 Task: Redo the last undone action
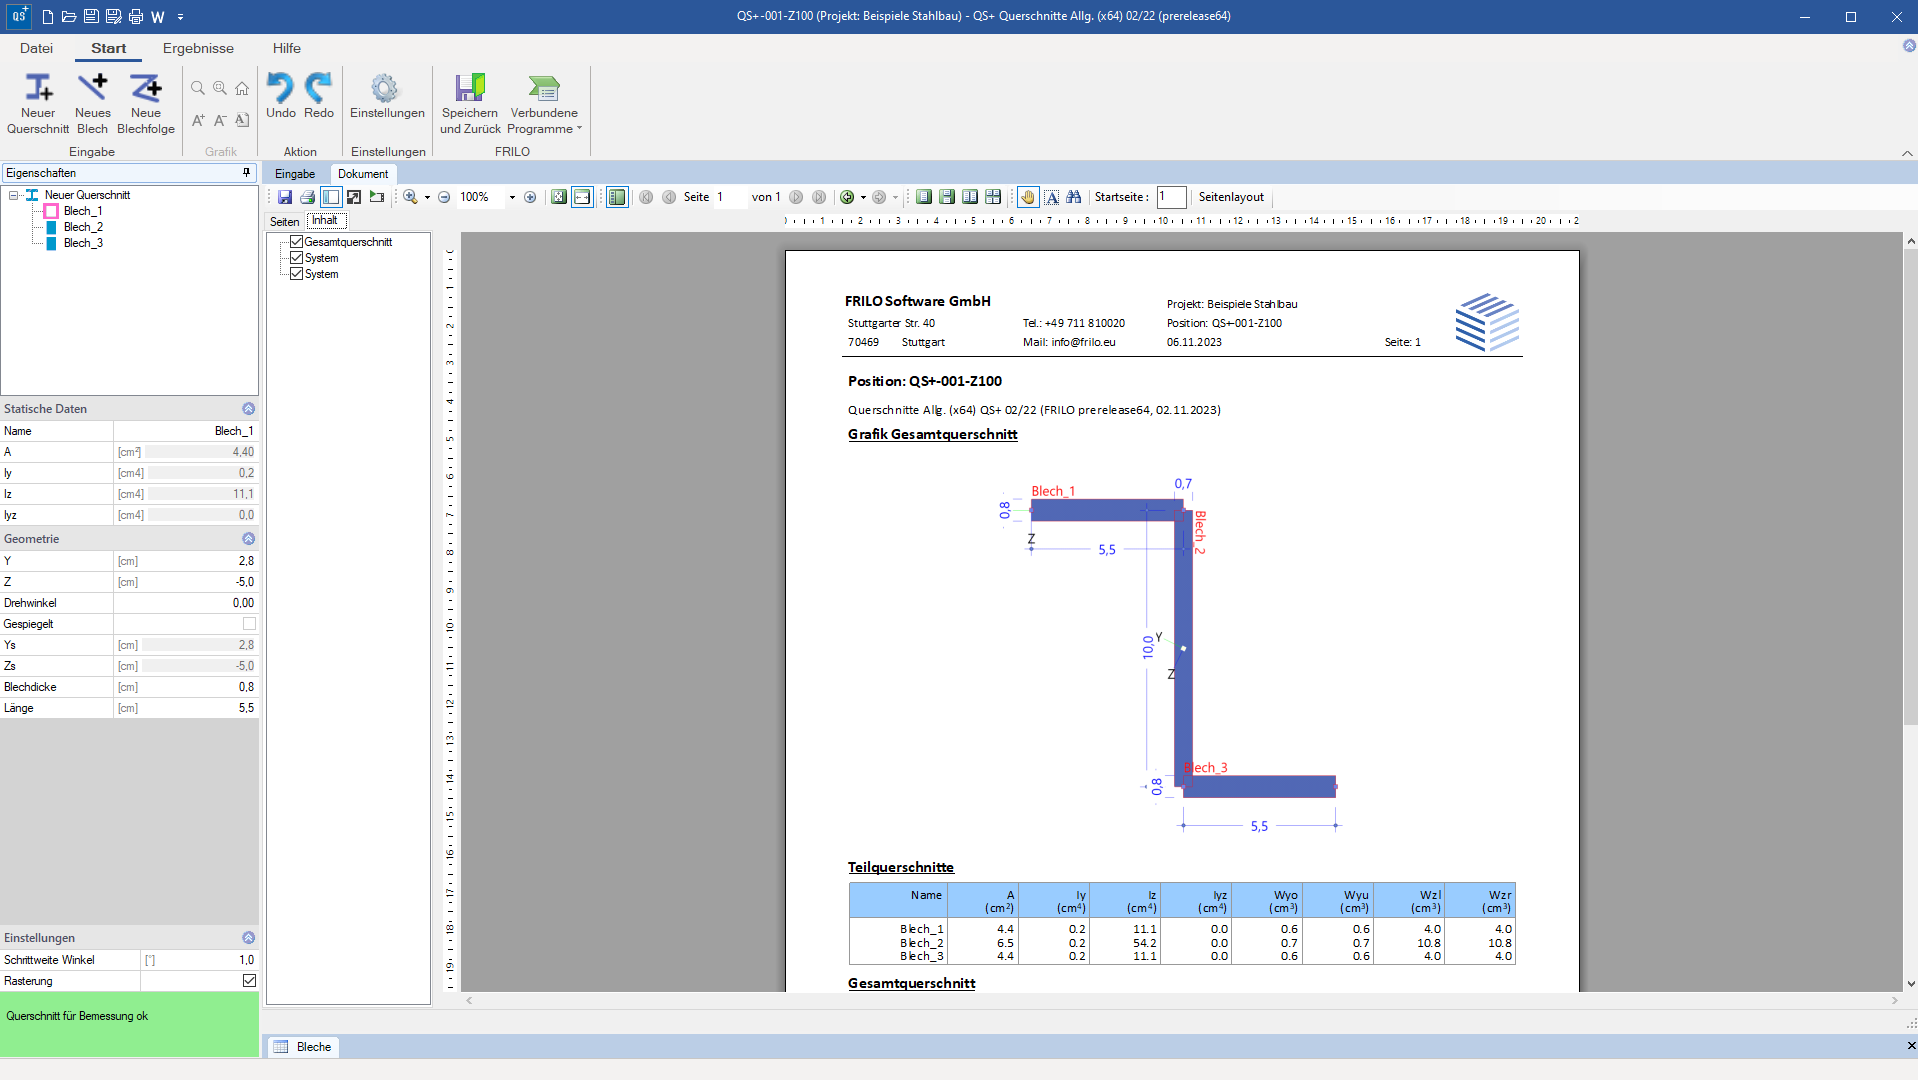click(x=319, y=97)
